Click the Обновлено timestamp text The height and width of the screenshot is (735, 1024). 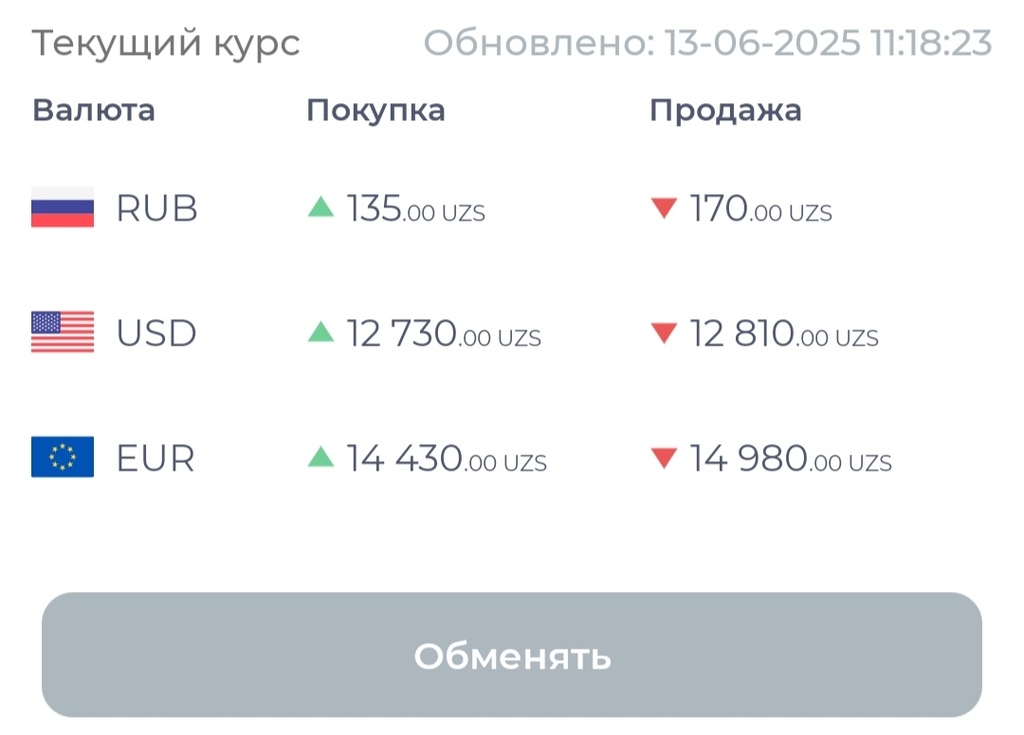[x=707, y=43]
